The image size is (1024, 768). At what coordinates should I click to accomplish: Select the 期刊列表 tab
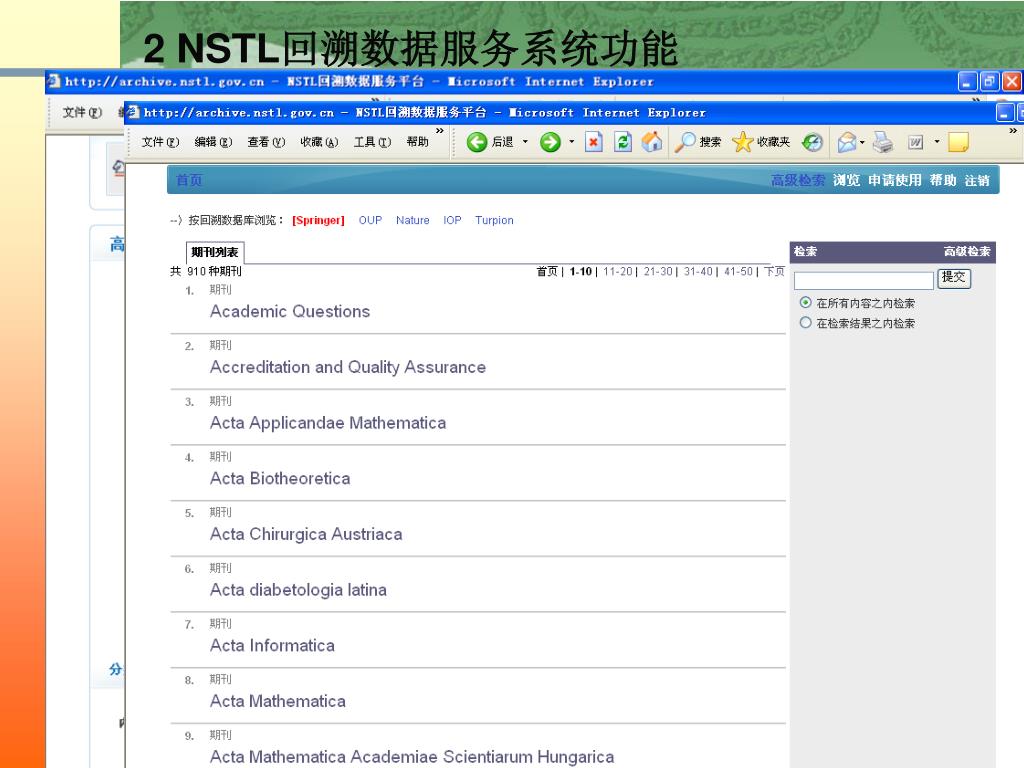click(x=215, y=252)
